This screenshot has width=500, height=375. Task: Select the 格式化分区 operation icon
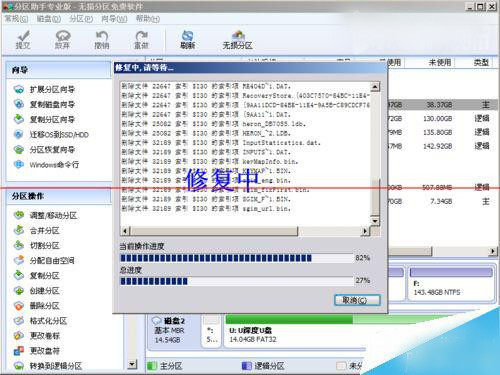pyautogui.click(x=19, y=321)
